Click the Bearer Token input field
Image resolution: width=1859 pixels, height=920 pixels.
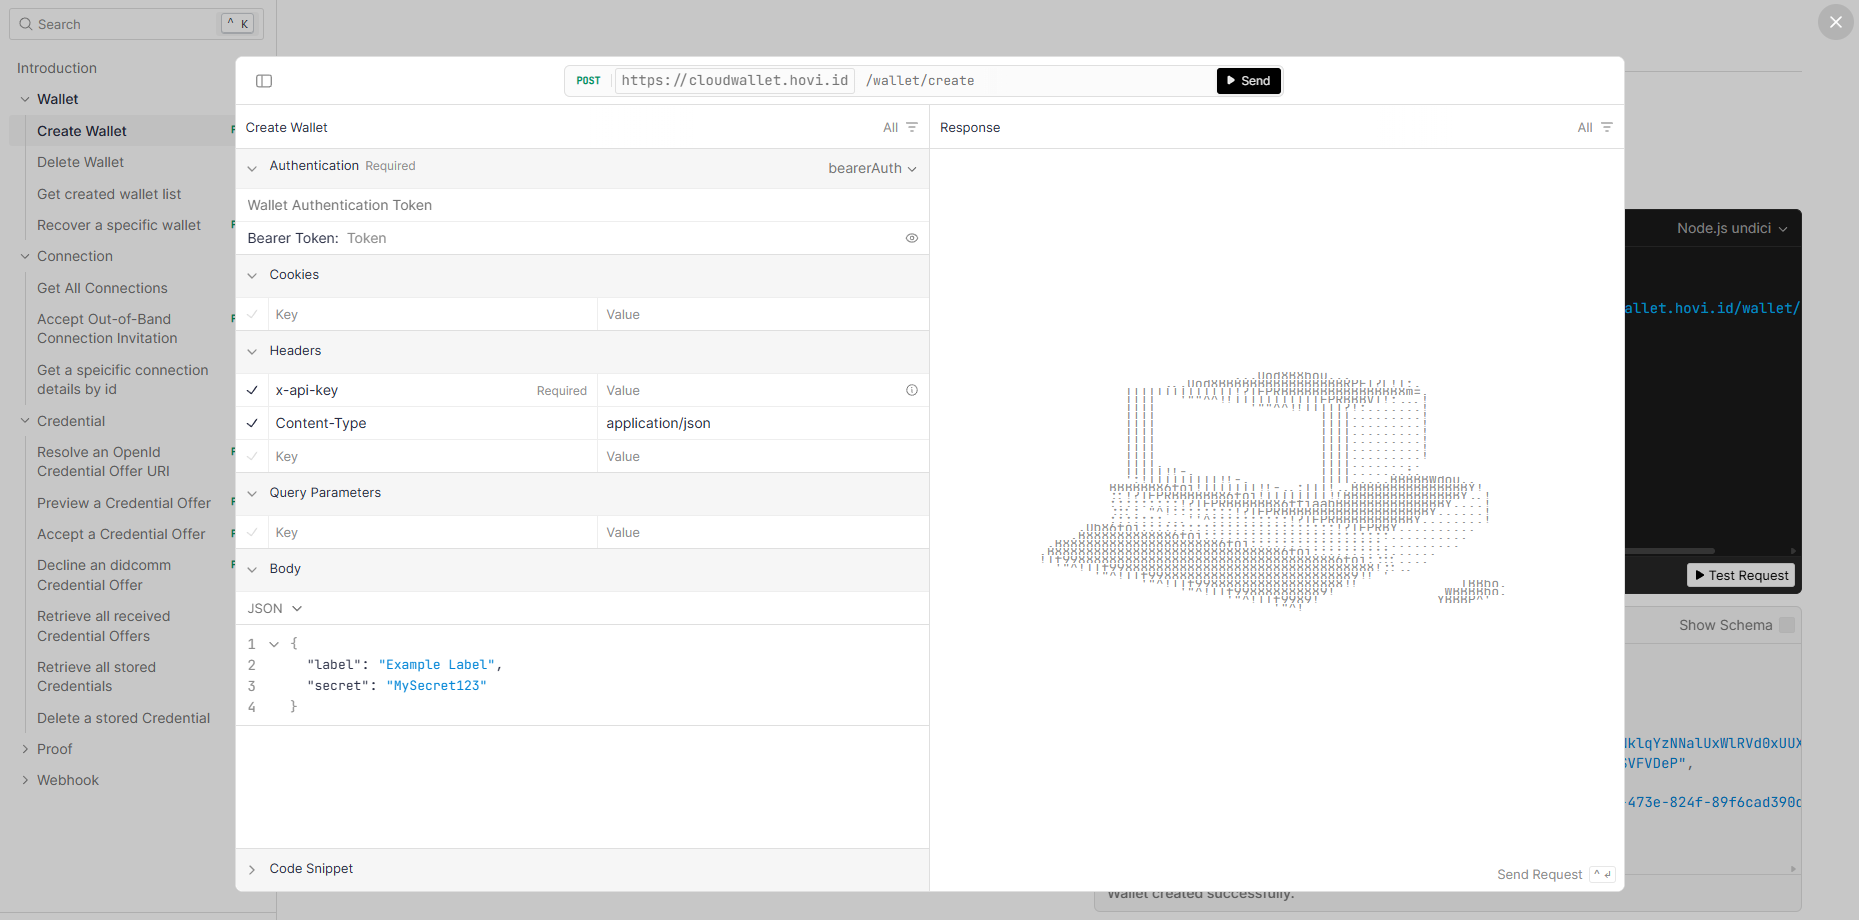(620, 238)
